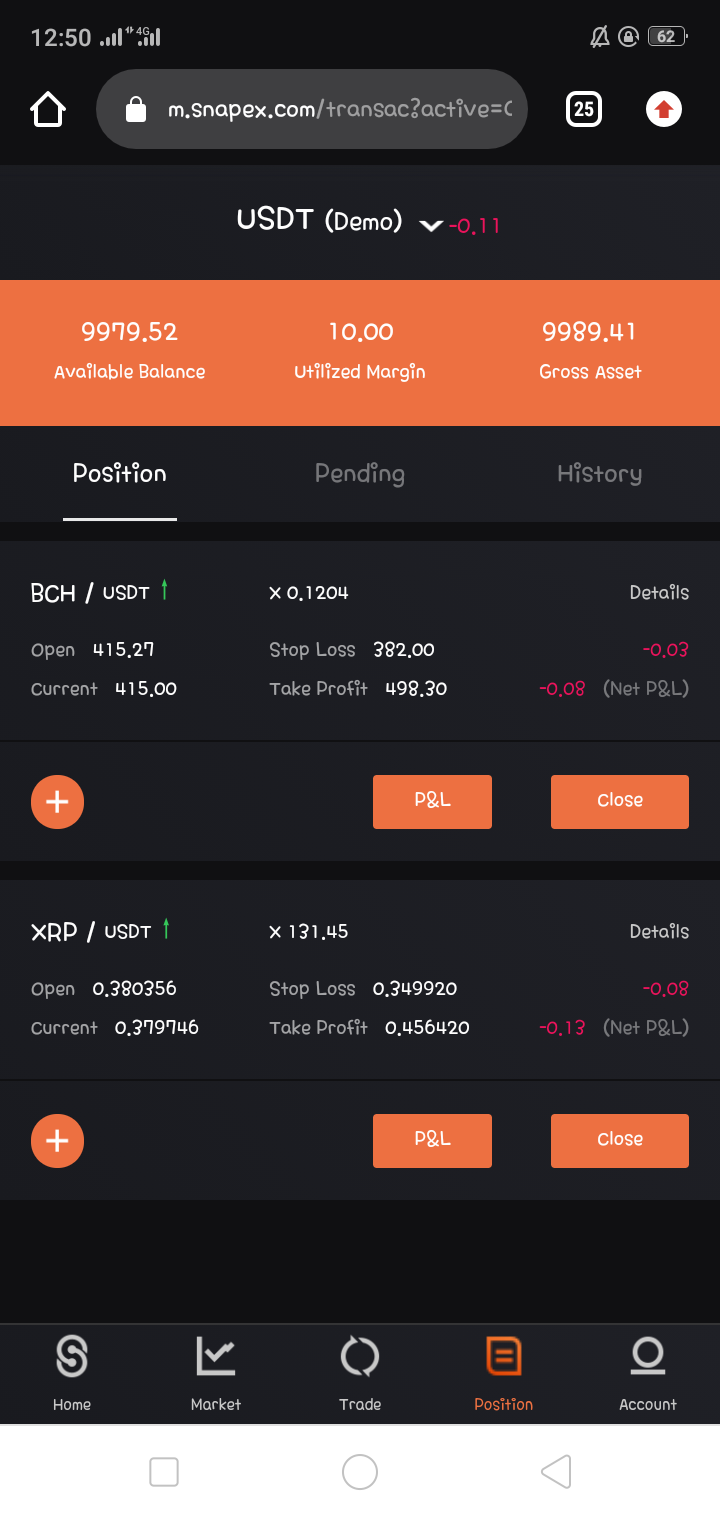The image size is (720, 1520).
Task: Switch to the History tab
Action: coord(599,474)
